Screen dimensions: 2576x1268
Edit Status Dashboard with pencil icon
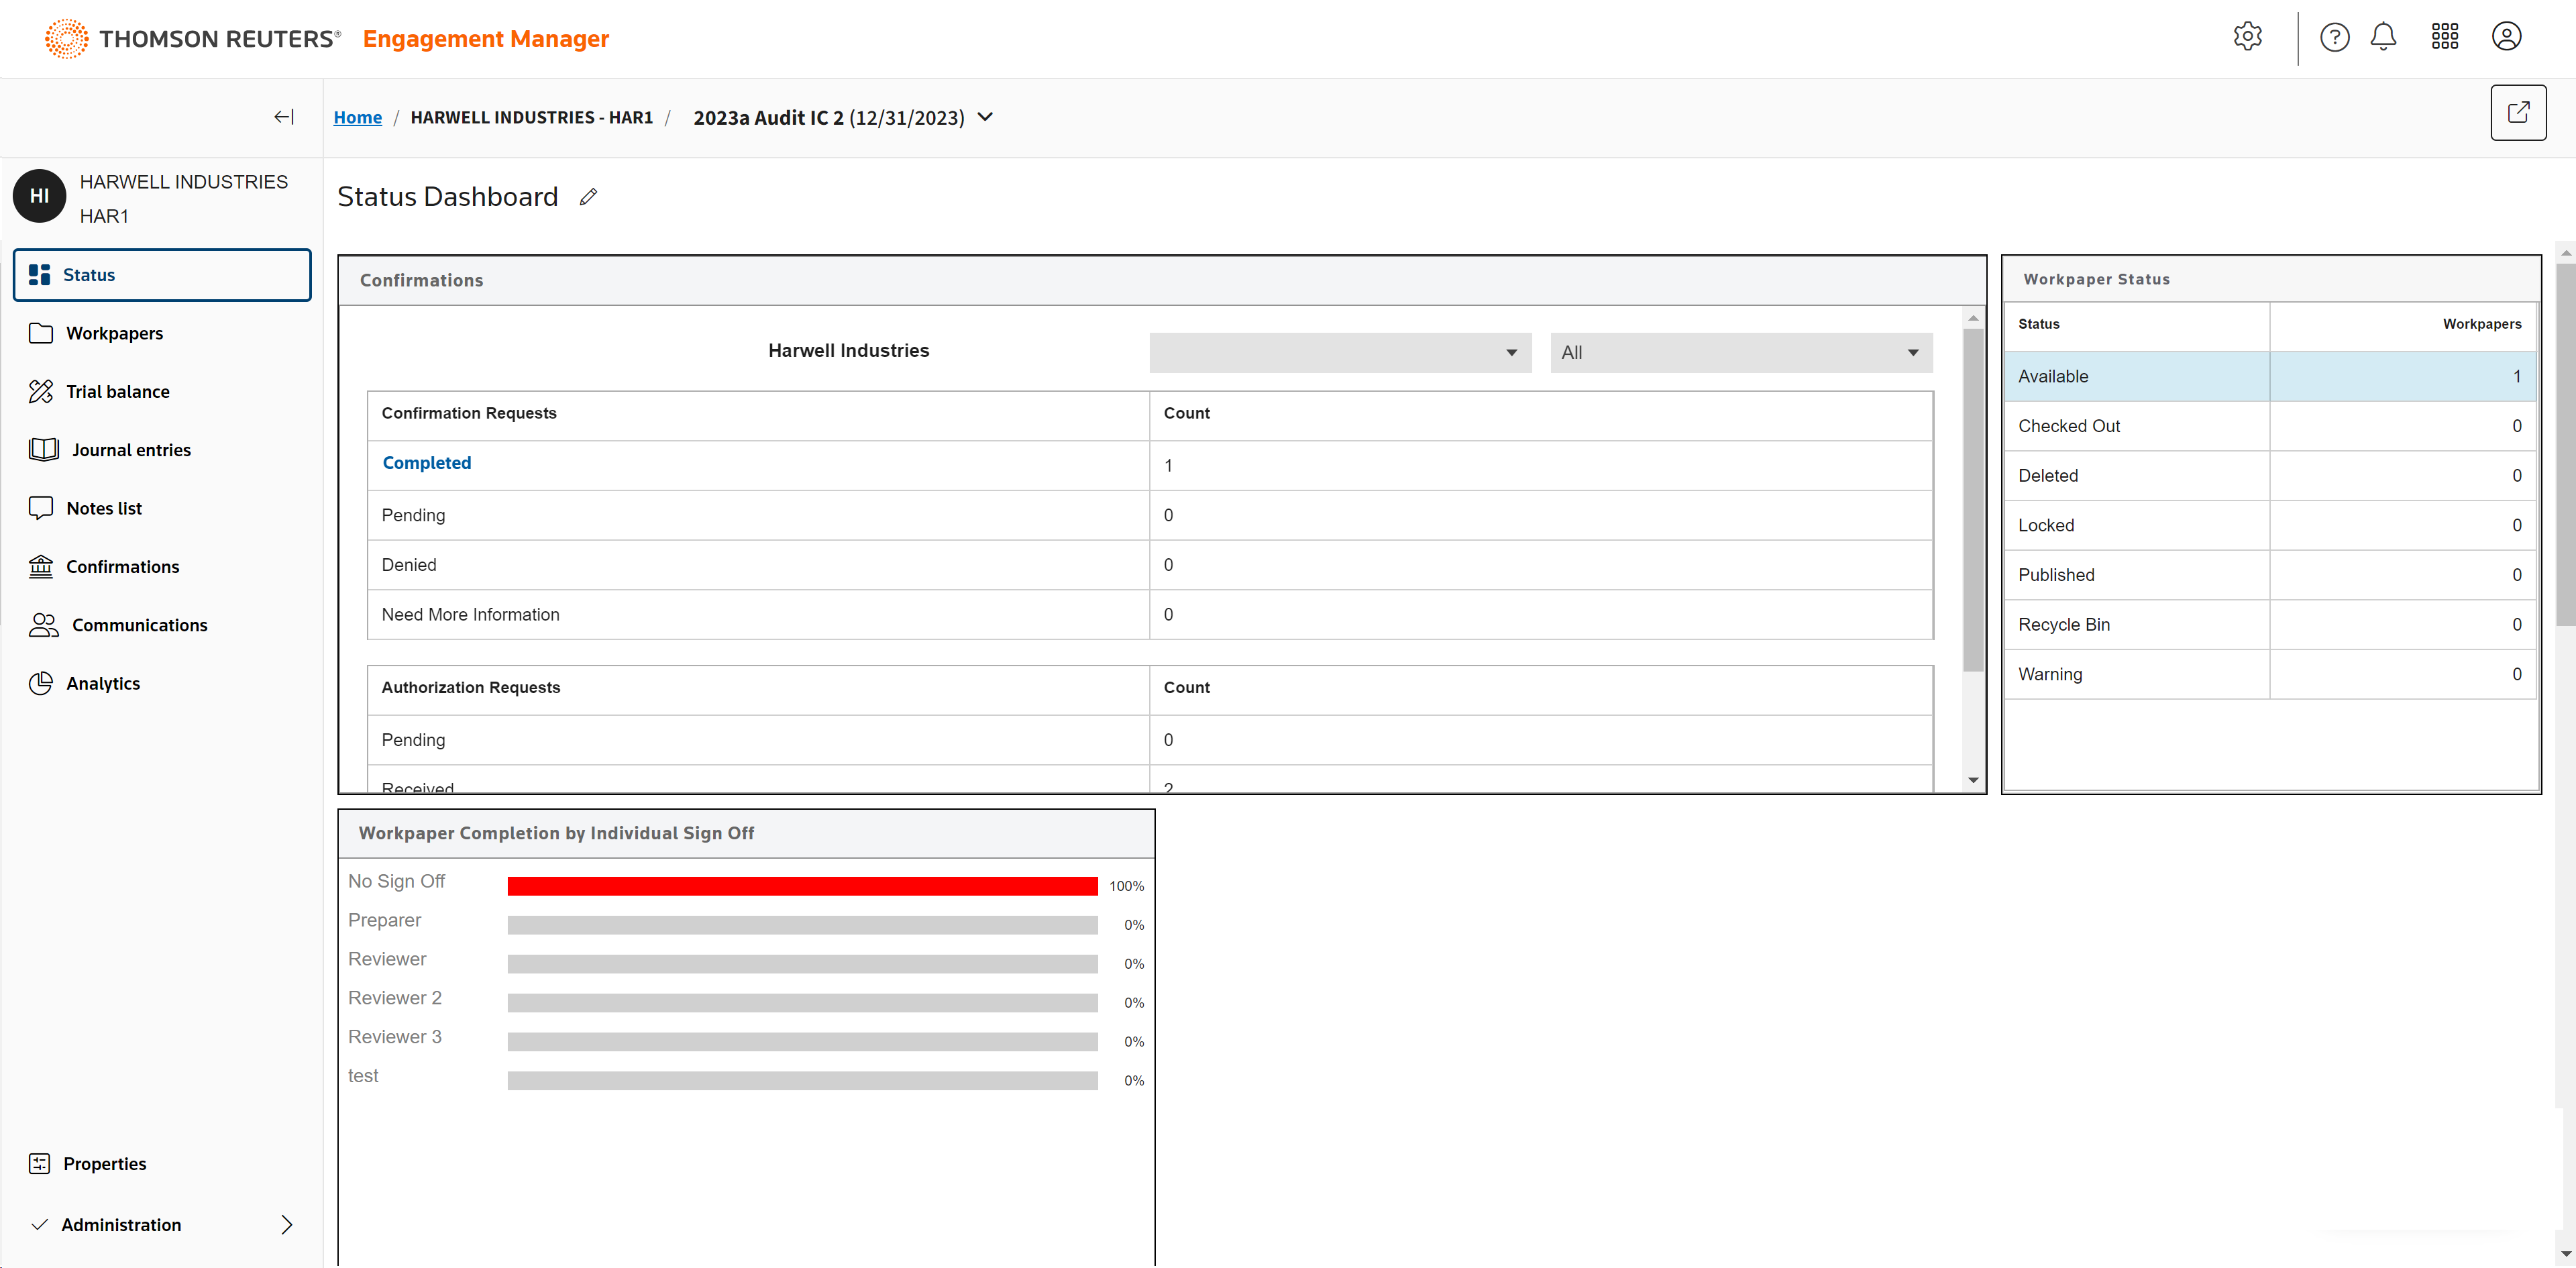(588, 197)
